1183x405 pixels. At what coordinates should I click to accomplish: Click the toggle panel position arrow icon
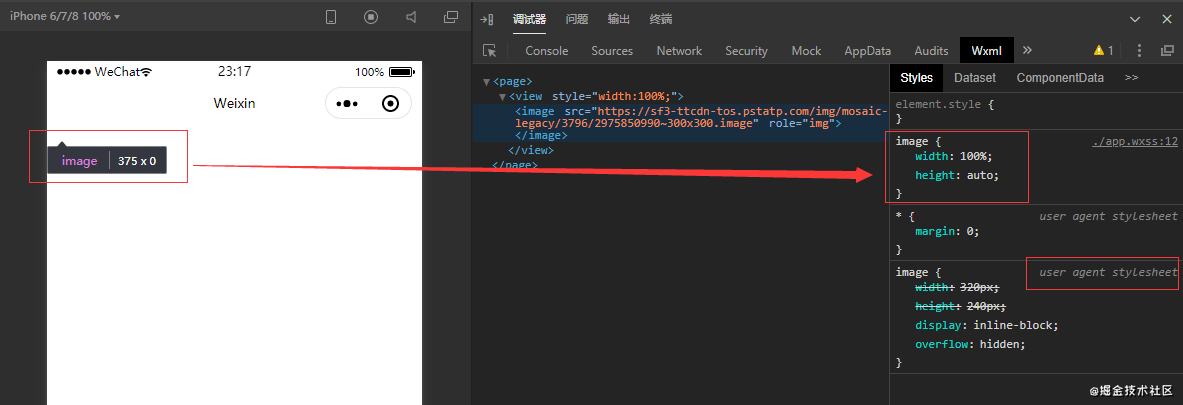click(x=487, y=20)
